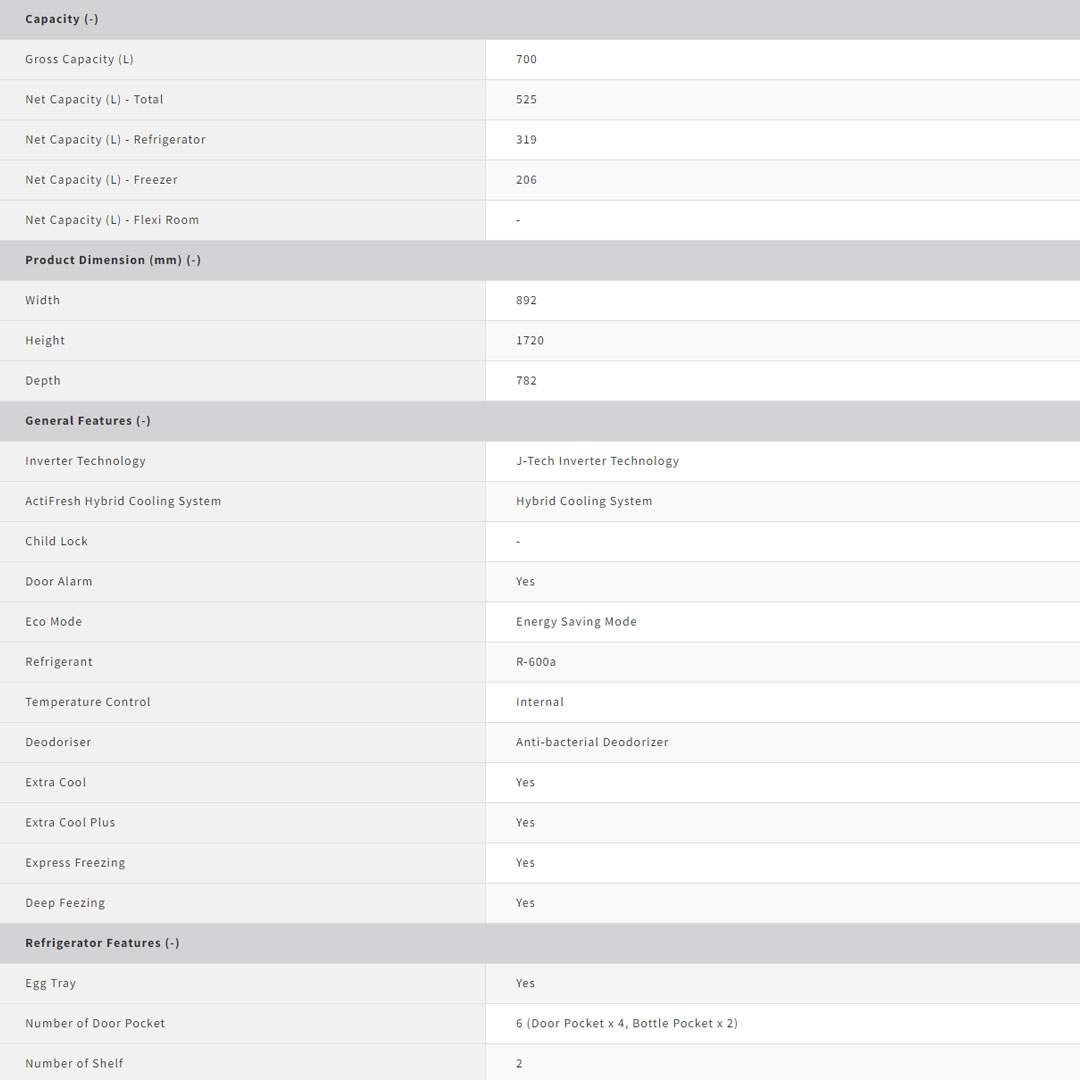Select the Energy Saving Mode value

(x=576, y=622)
